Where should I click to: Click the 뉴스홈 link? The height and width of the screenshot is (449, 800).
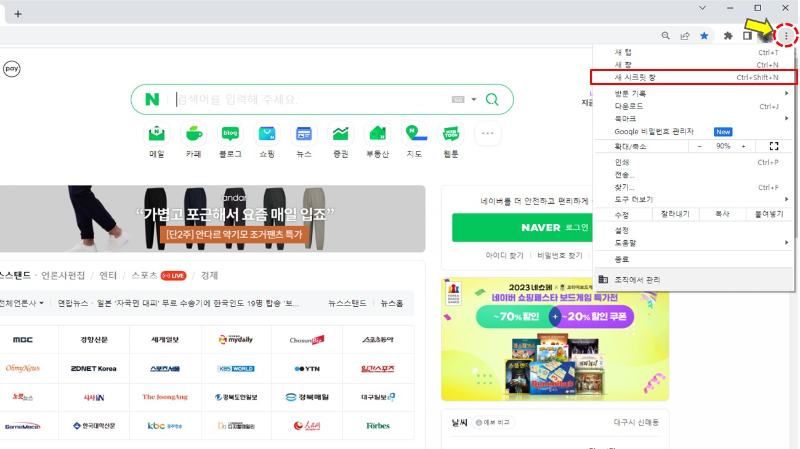click(x=392, y=303)
